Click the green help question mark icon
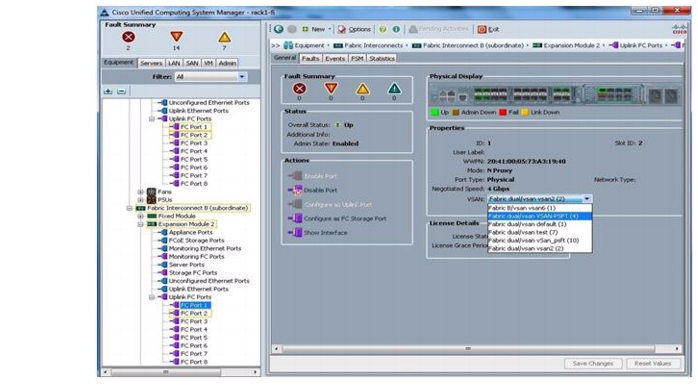The width and height of the screenshot is (698, 386). click(382, 29)
